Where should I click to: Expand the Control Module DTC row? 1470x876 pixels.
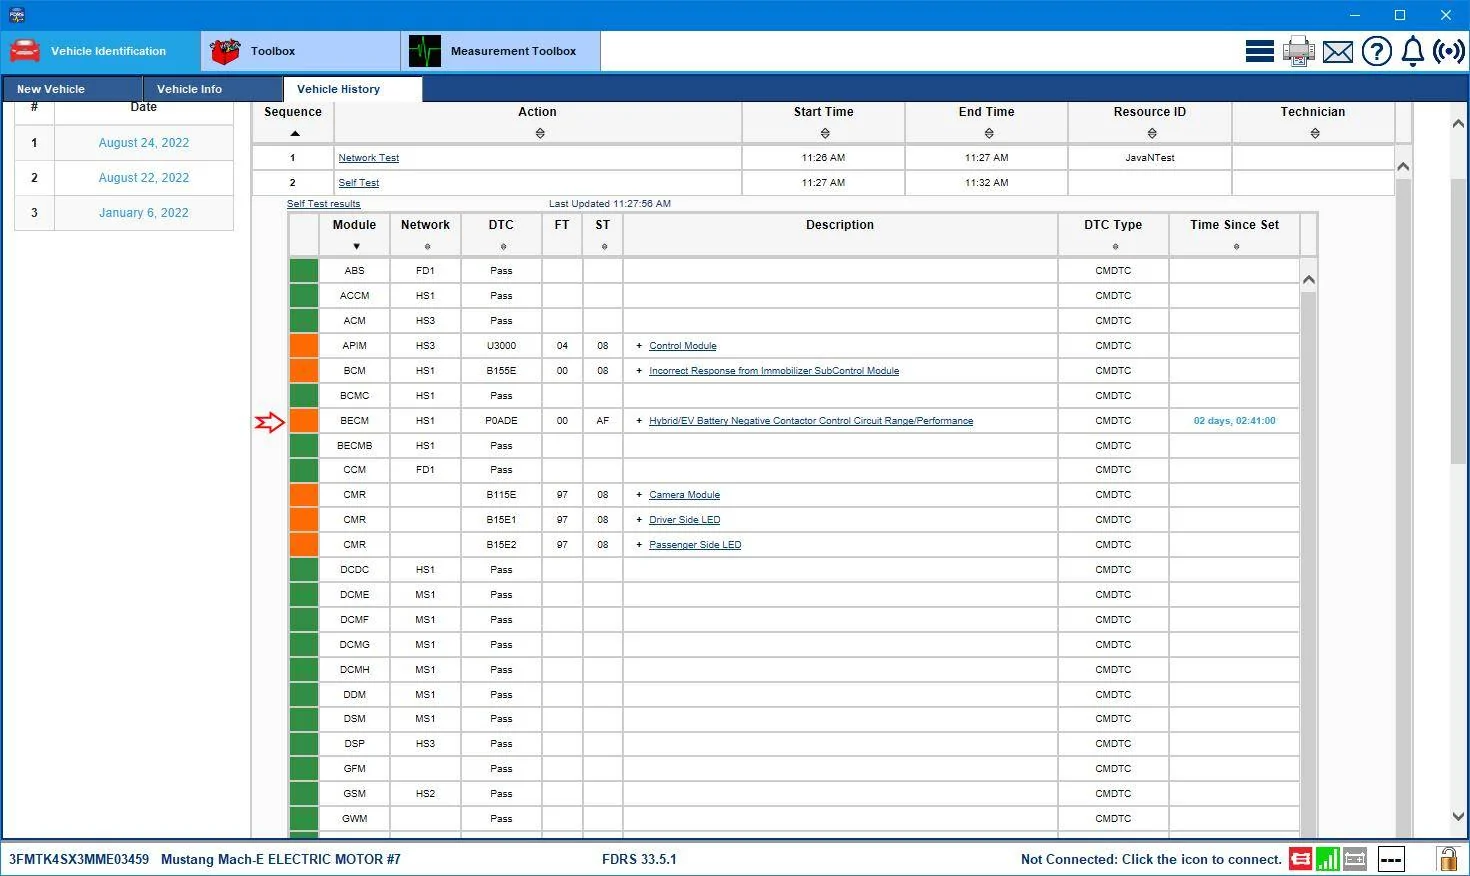(639, 346)
